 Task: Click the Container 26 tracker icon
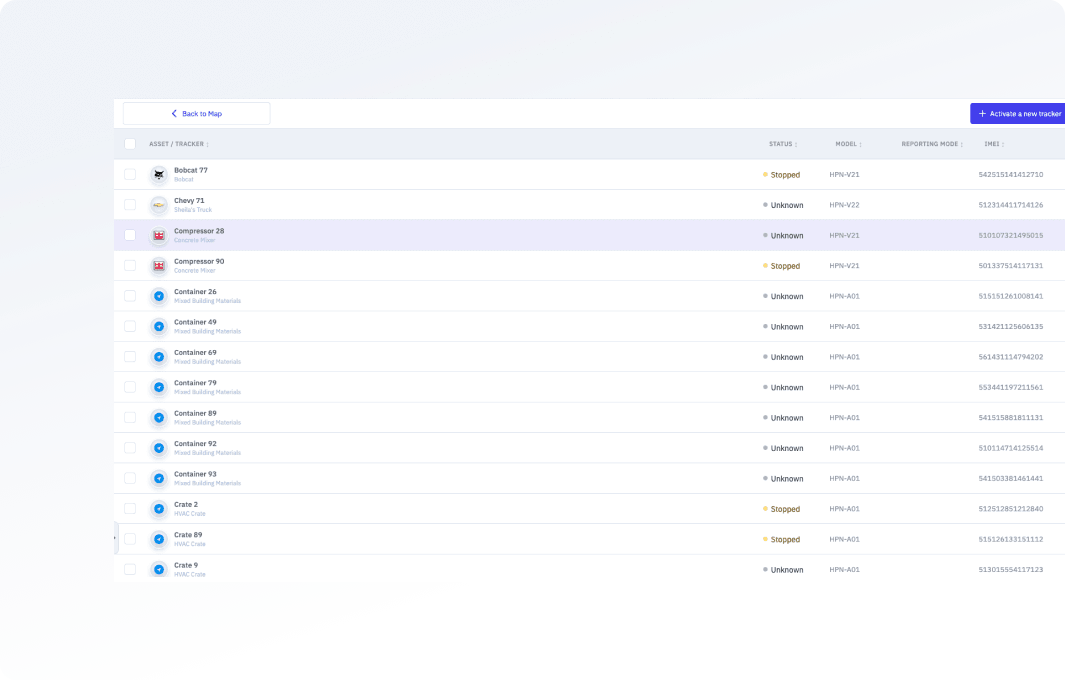159,296
